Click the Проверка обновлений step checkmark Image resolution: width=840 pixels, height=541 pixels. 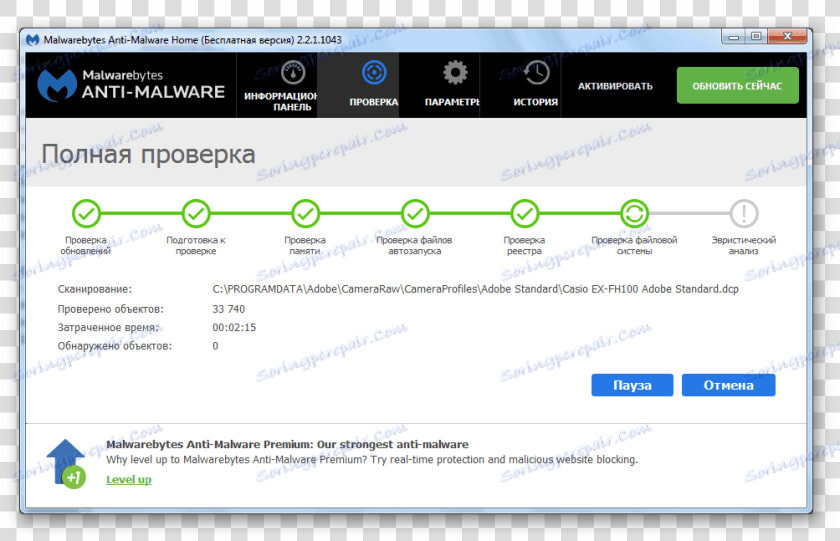(x=86, y=214)
